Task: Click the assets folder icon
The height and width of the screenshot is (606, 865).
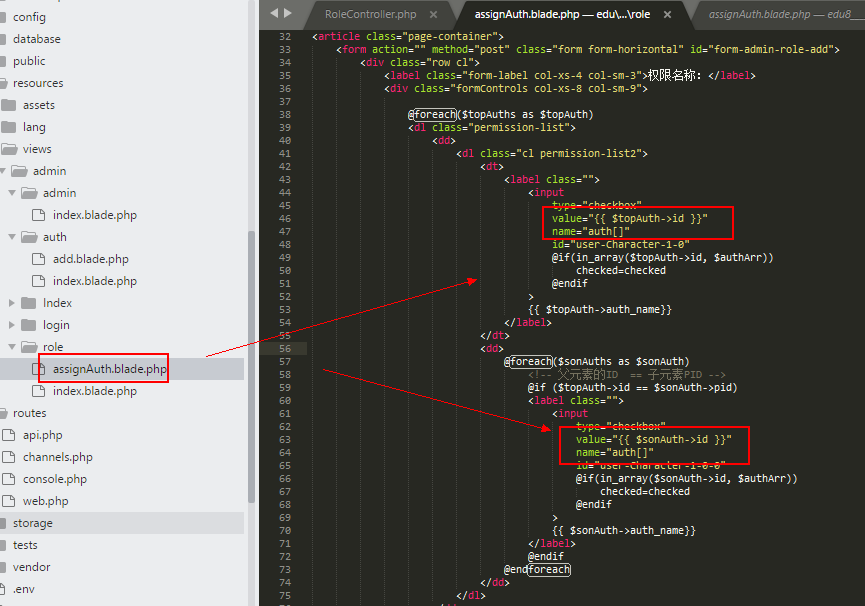Action: click(x=9, y=105)
